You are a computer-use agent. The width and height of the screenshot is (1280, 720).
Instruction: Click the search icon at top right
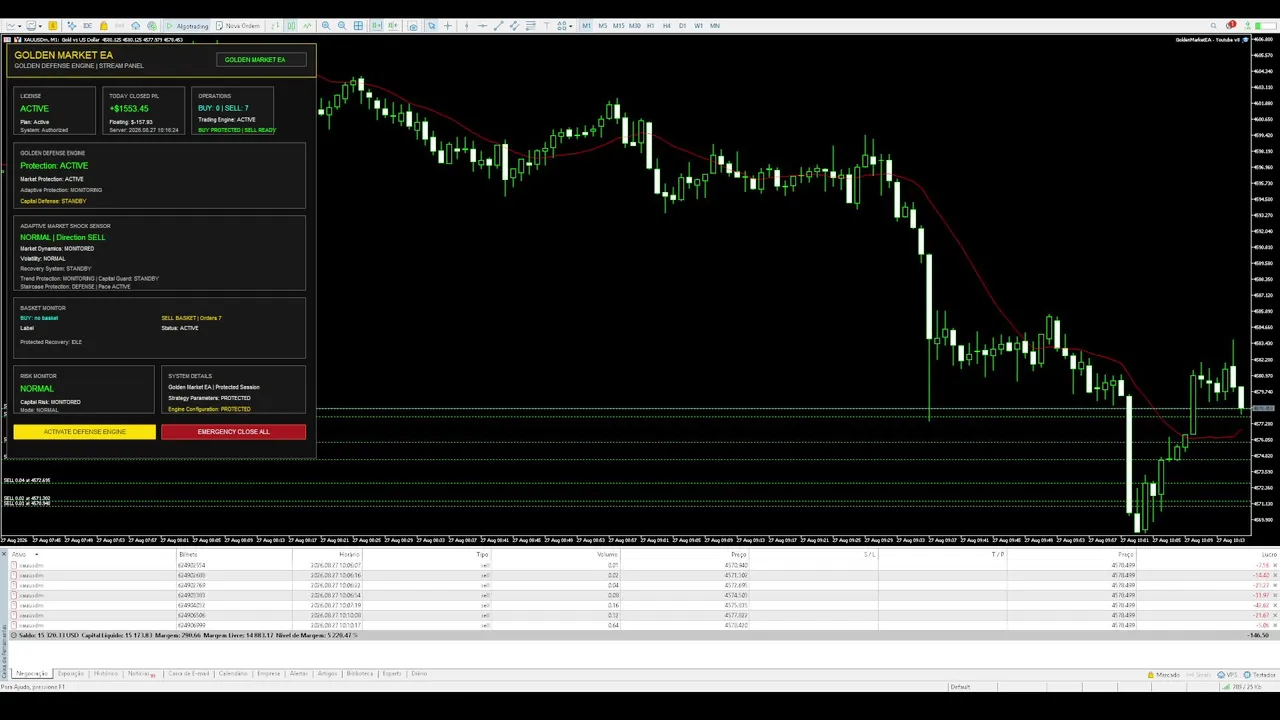[x=1213, y=26]
